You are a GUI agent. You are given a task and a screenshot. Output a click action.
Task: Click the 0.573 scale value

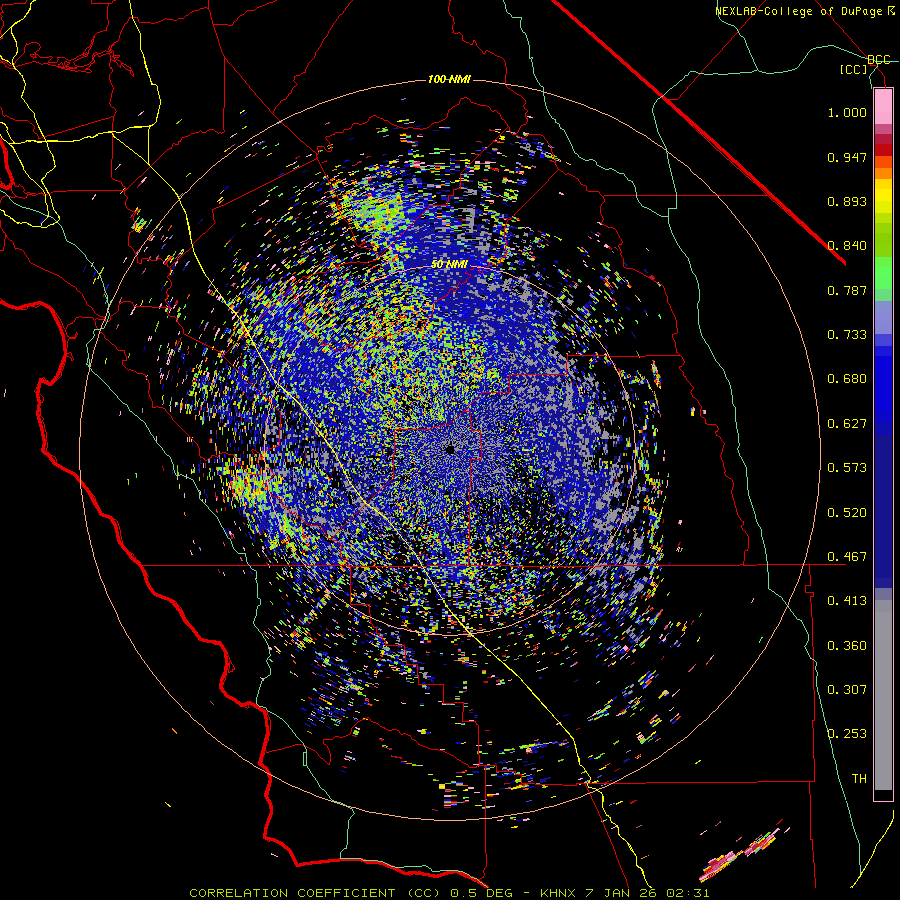point(847,468)
